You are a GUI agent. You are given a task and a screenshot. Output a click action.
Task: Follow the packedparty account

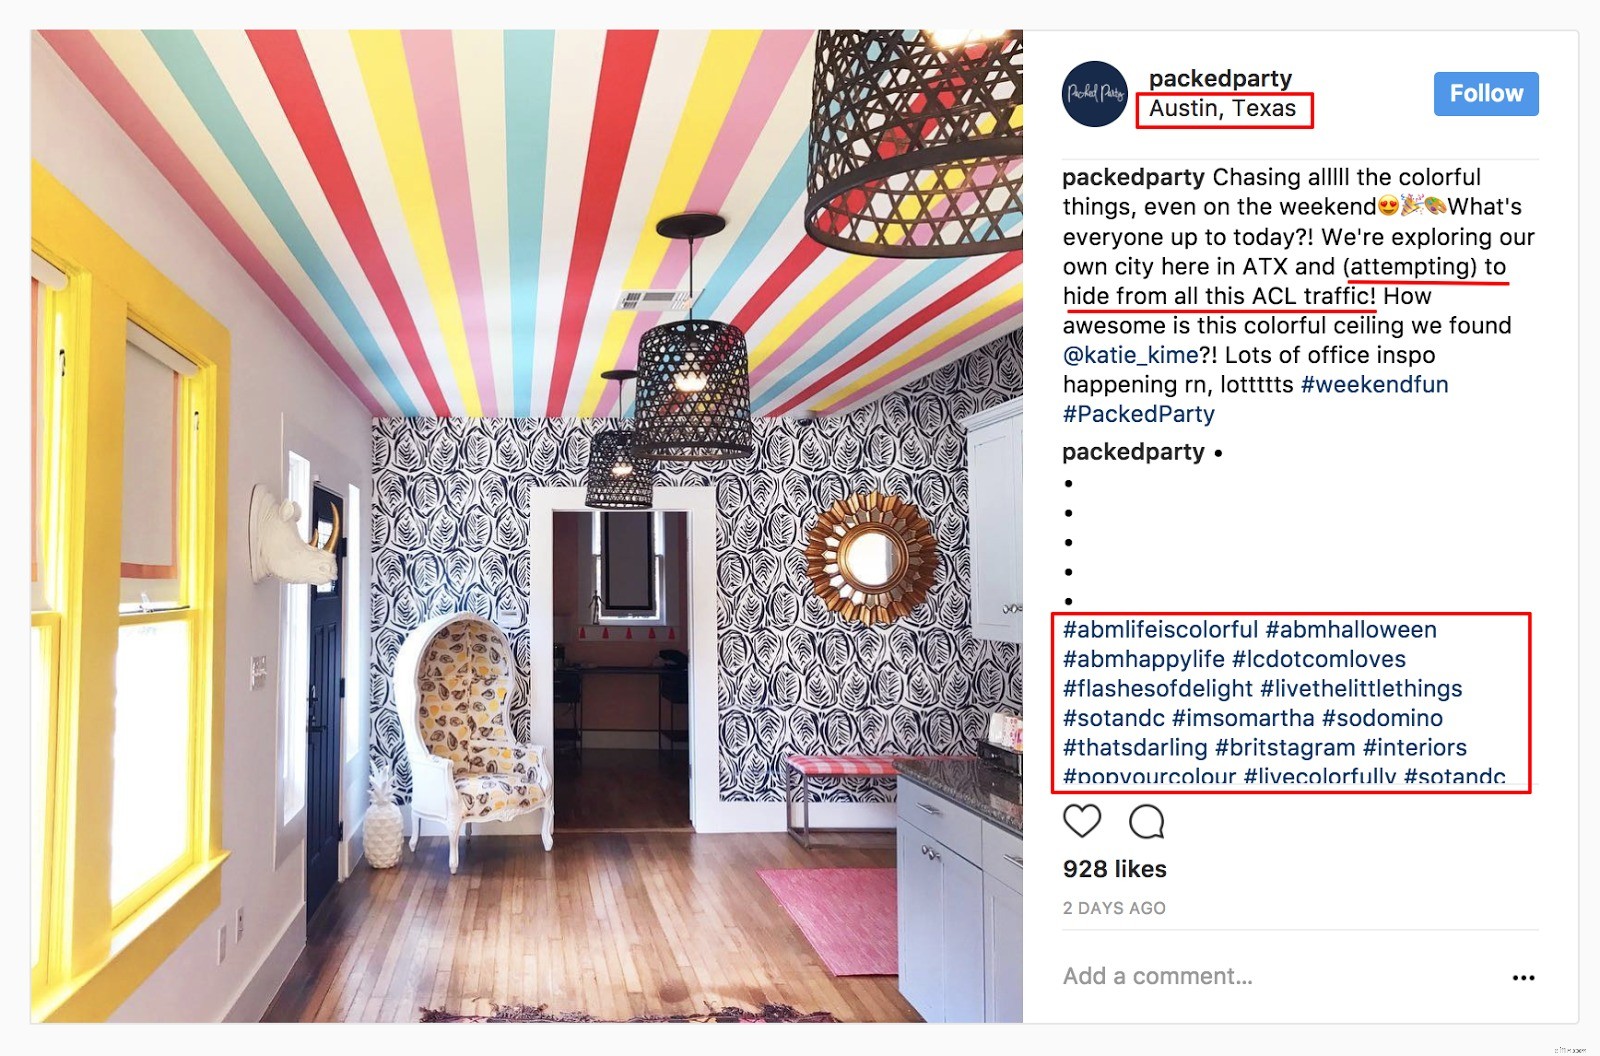click(1486, 94)
